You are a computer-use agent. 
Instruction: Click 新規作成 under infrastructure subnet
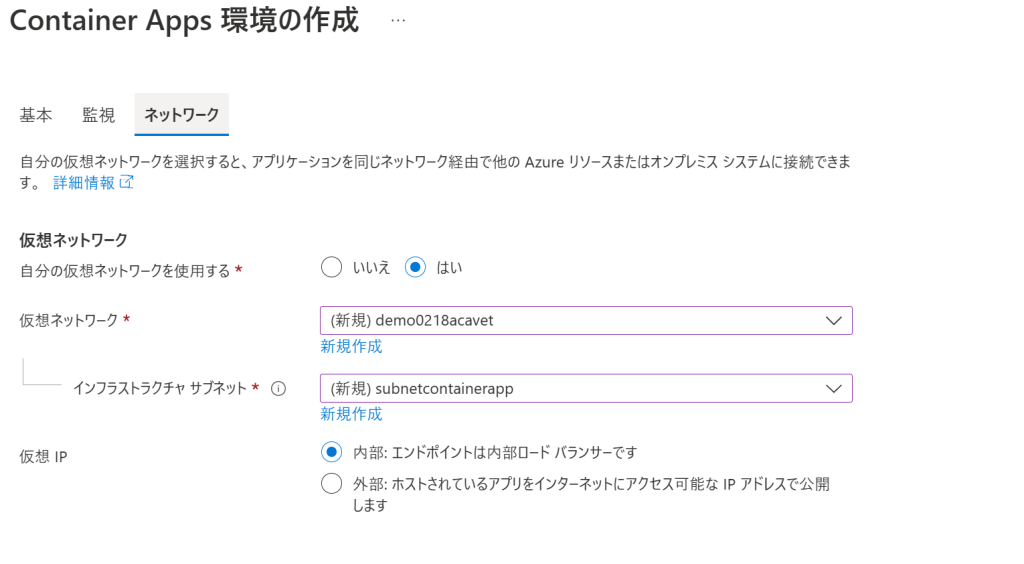(351, 414)
